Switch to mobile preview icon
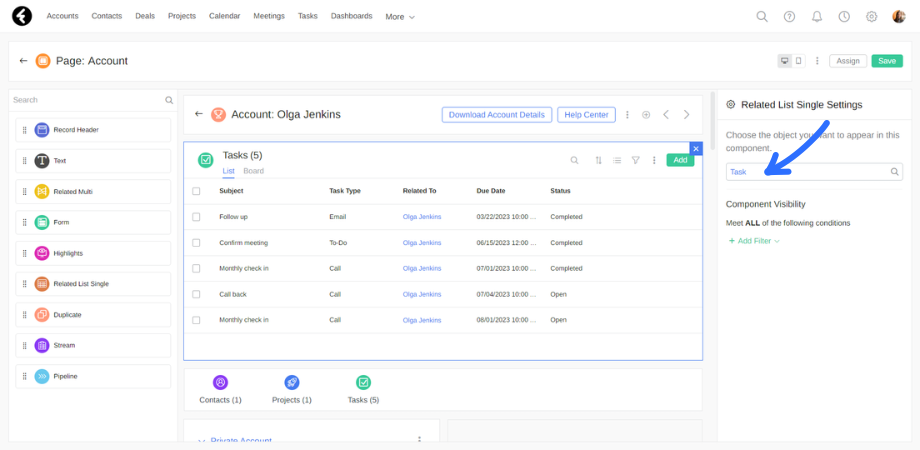This screenshot has width=920, height=450. (x=798, y=61)
